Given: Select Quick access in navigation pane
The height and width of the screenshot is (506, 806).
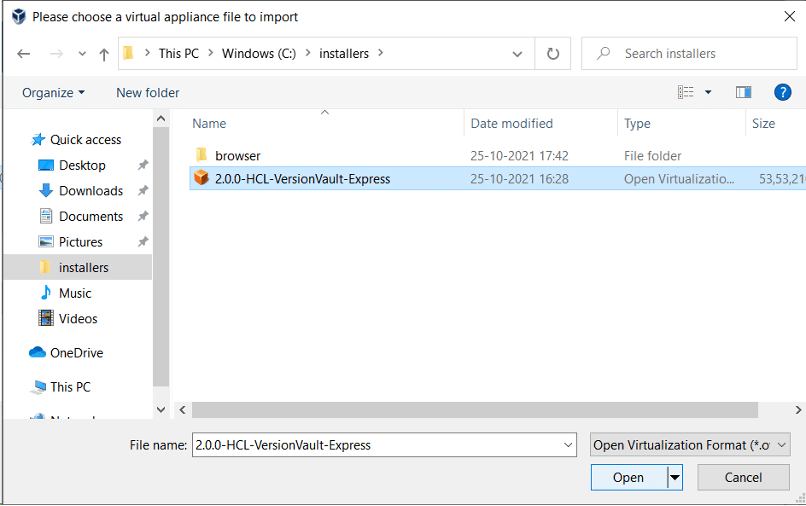Looking at the screenshot, I should (85, 139).
